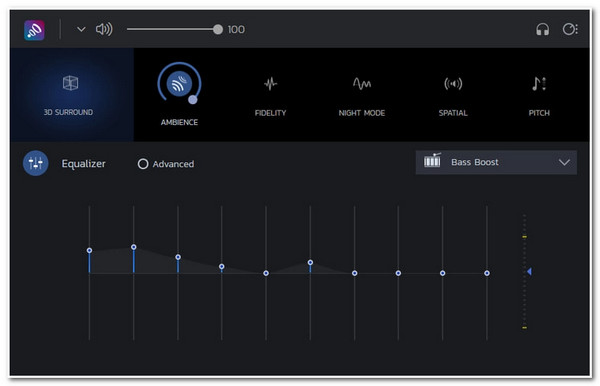Viewport: 600px width, 386px height.
Task: Enable the Night Mode waveform icon
Action: click(362, 83)
